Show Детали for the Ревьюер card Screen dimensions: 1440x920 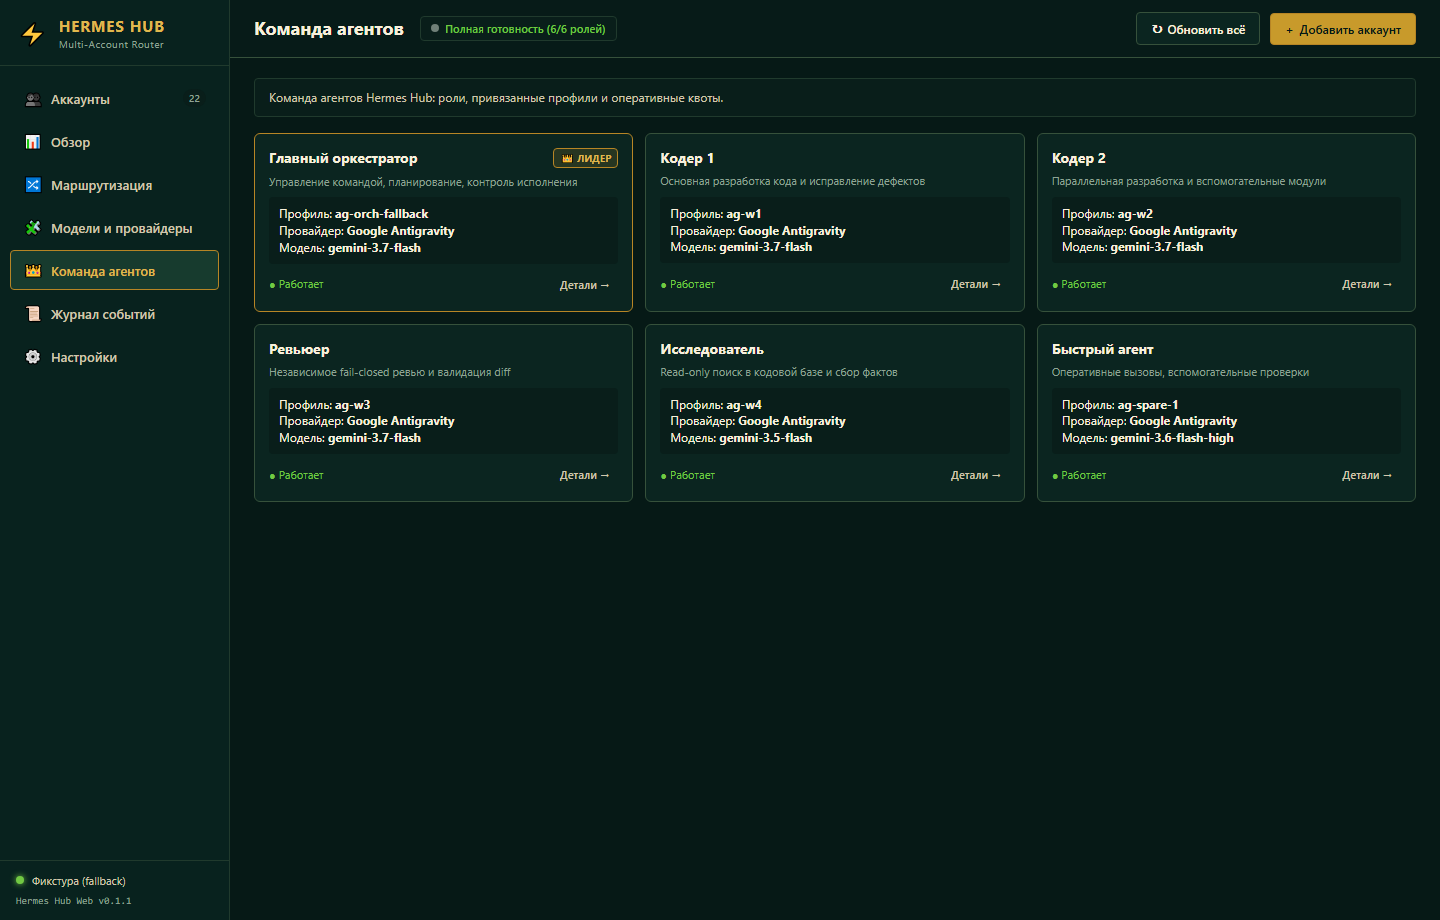click(x=584, y=475)
